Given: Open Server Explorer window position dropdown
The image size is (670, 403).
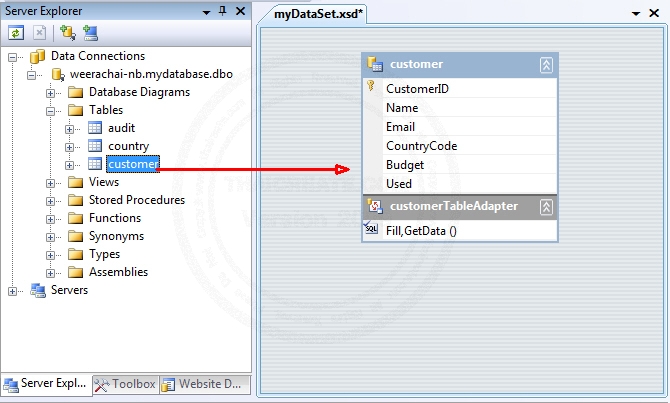Looking at the screenshot, I should tap(206, 12).
